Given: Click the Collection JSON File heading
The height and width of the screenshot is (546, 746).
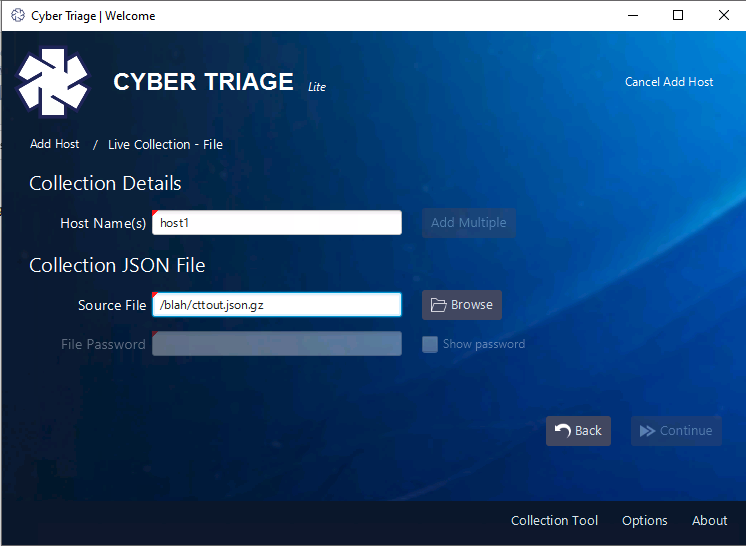Looking at the screenshot, I should [x=117, y=265].
